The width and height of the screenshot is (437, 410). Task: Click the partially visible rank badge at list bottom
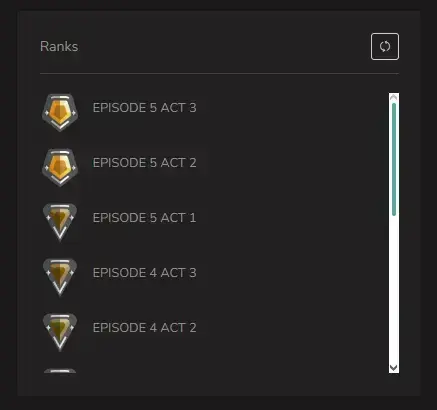click(x=60, y=371)
